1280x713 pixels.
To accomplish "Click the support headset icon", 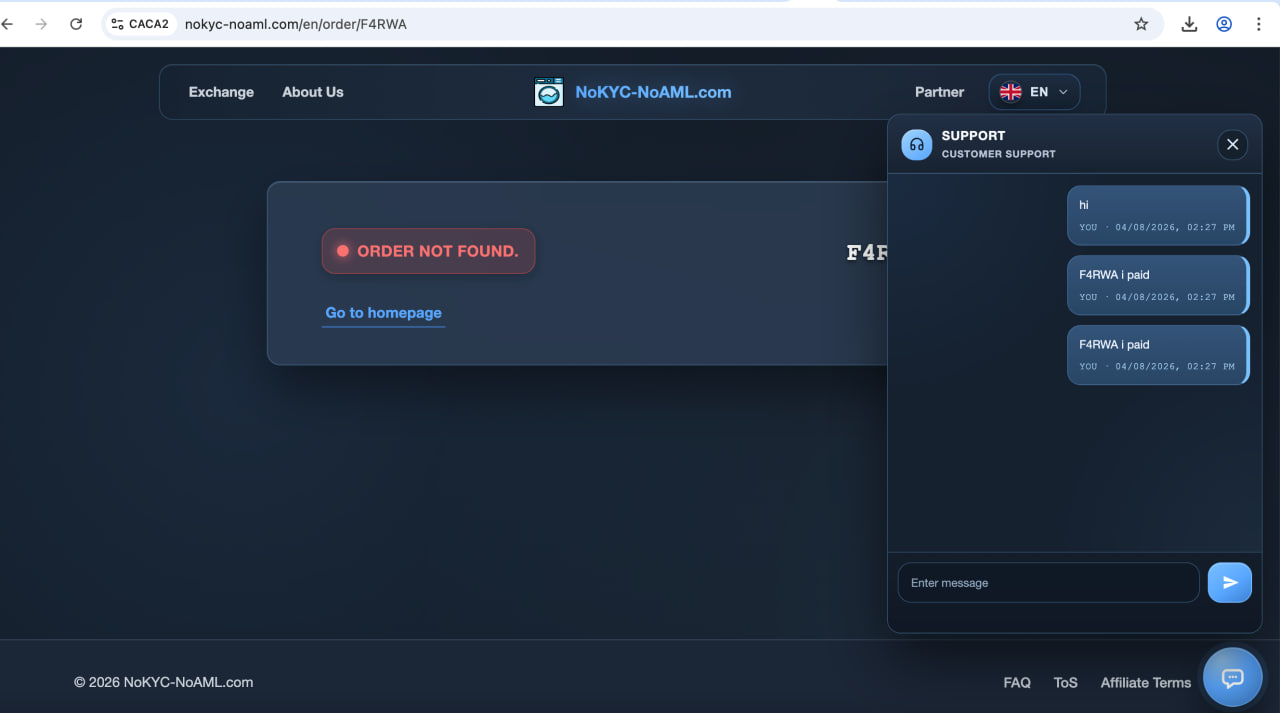I will [x=916, y=145].
